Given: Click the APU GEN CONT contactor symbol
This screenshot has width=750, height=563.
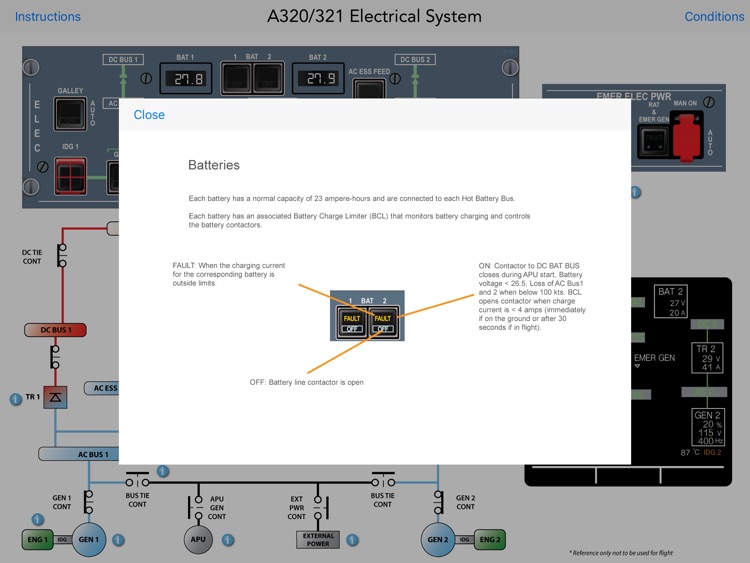Looking at the screenshot, I should pyautogui.click(x=196, y=508).
